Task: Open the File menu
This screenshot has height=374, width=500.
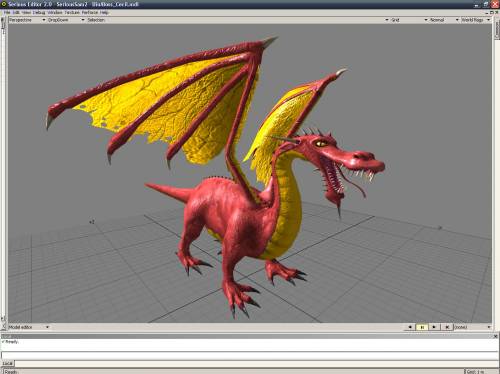Action: tap(7, 13)
